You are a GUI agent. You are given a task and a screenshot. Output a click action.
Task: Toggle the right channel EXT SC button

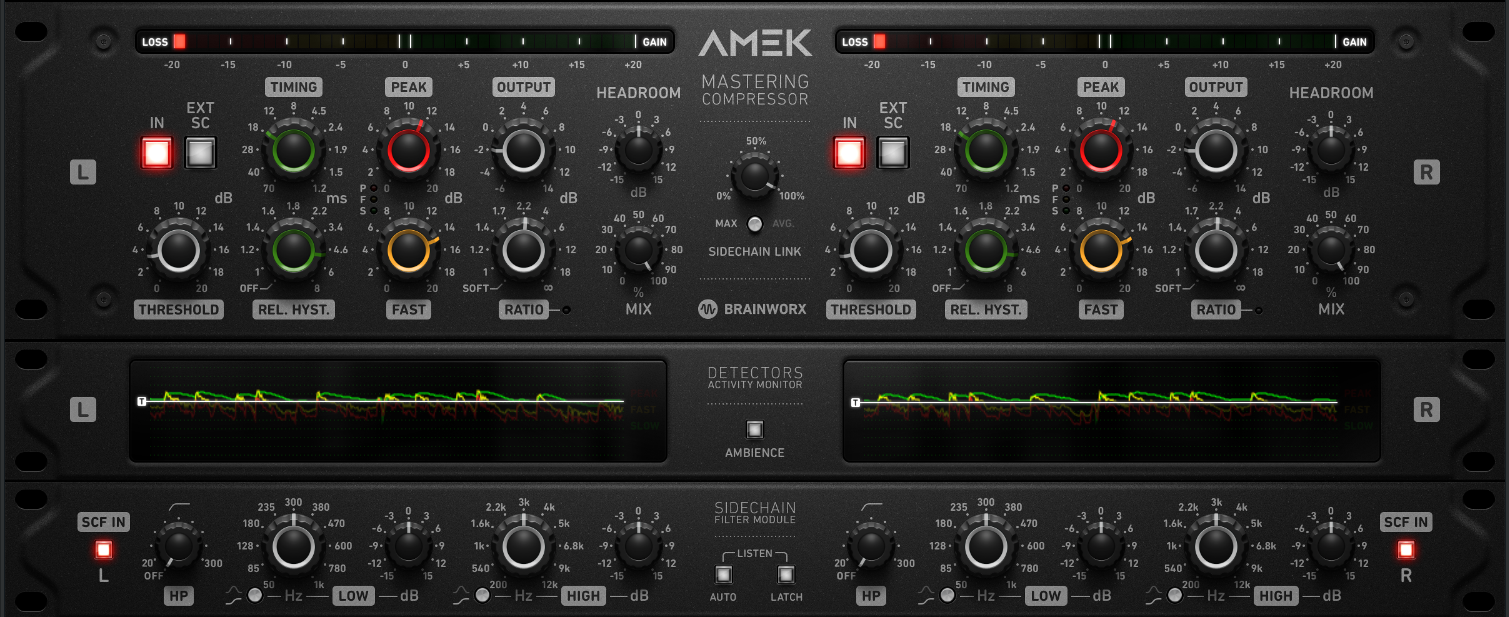[893, 152]
